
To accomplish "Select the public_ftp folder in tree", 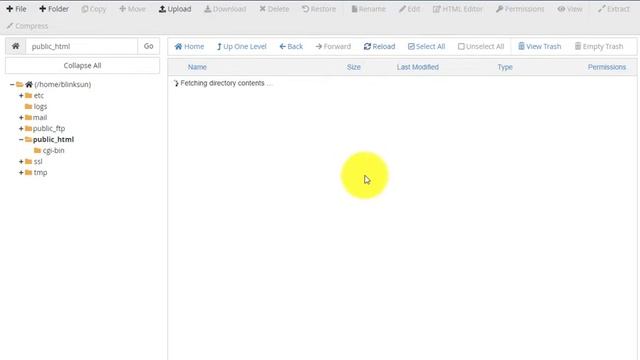I will click(49, 129).
